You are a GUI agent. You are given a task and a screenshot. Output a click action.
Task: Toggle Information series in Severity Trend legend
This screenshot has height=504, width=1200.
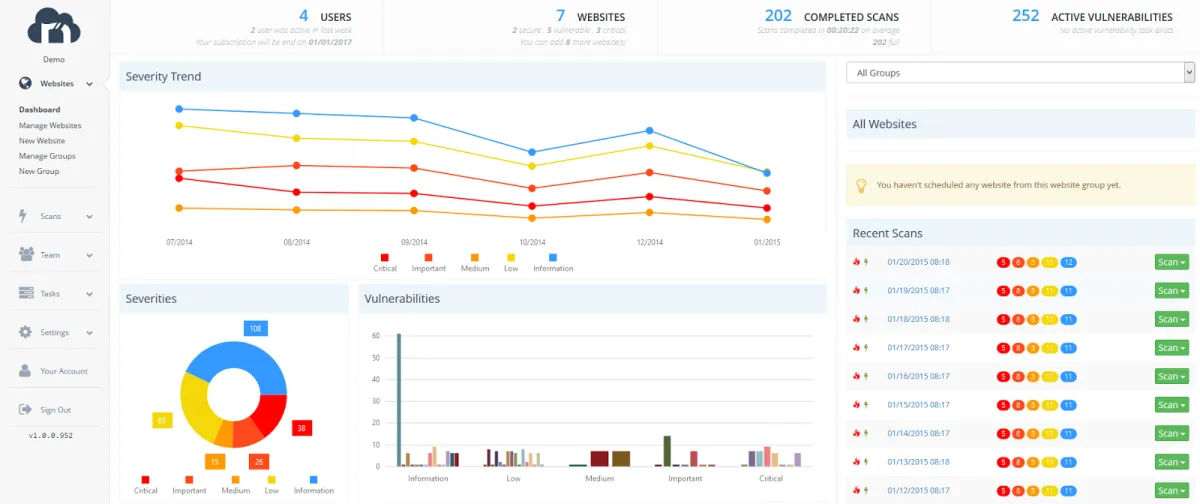click(553, 263)
